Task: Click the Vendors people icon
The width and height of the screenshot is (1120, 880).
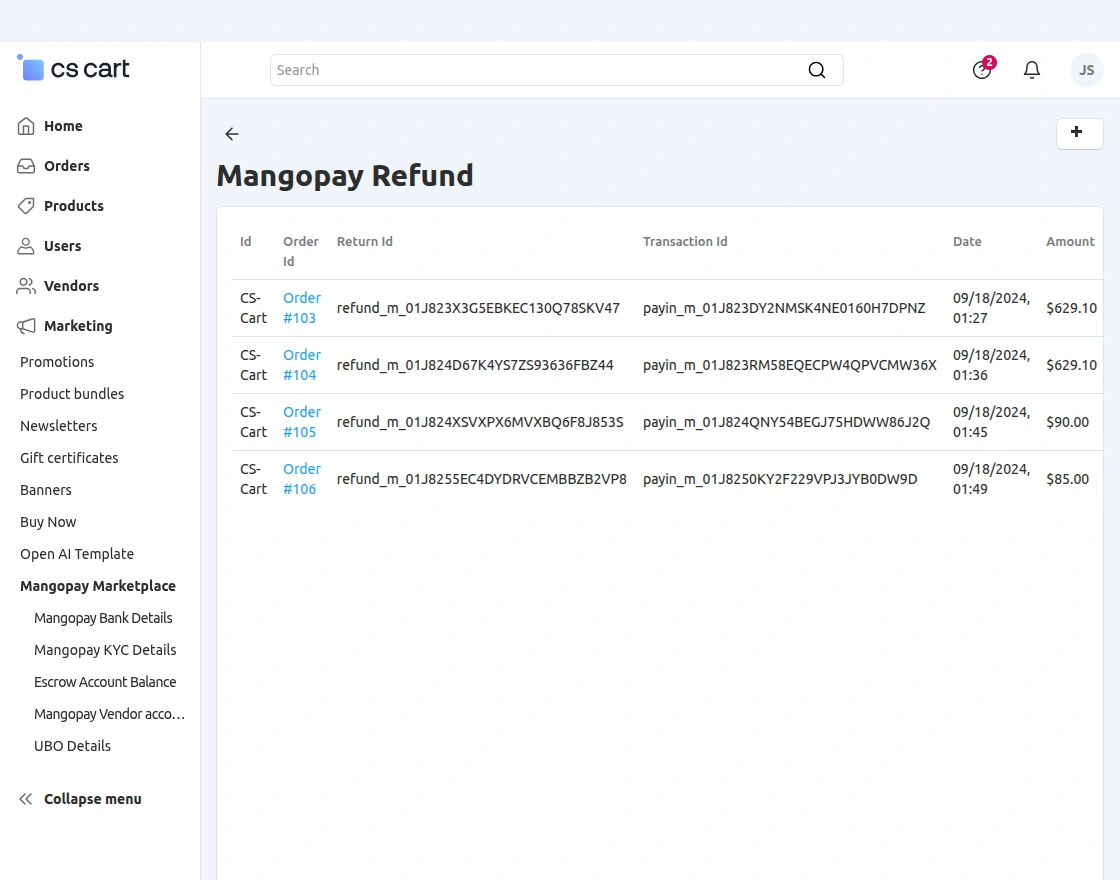Action: (26, 286)
